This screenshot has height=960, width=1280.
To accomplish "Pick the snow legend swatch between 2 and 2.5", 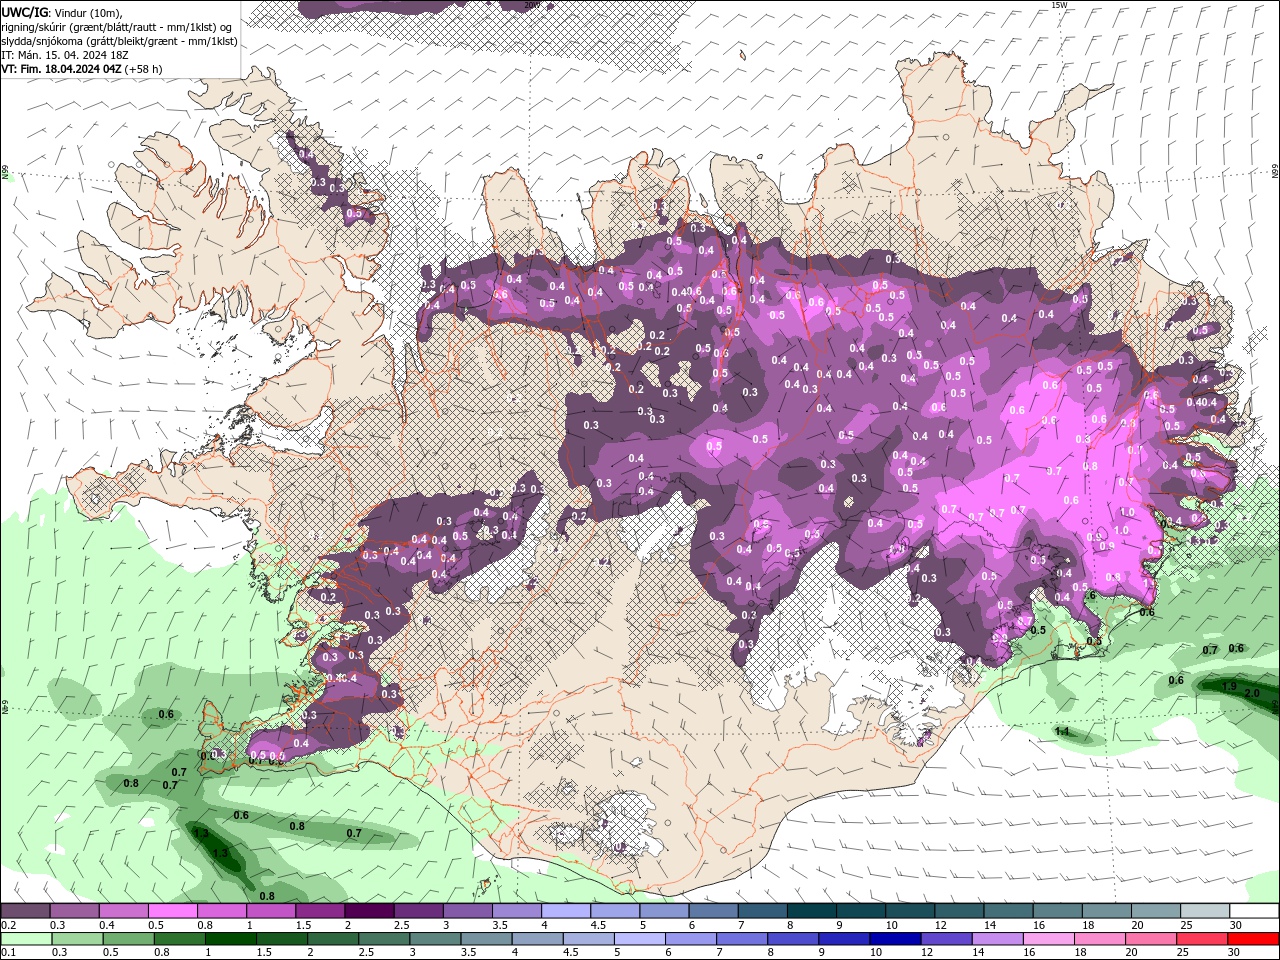I will [368, 911].
